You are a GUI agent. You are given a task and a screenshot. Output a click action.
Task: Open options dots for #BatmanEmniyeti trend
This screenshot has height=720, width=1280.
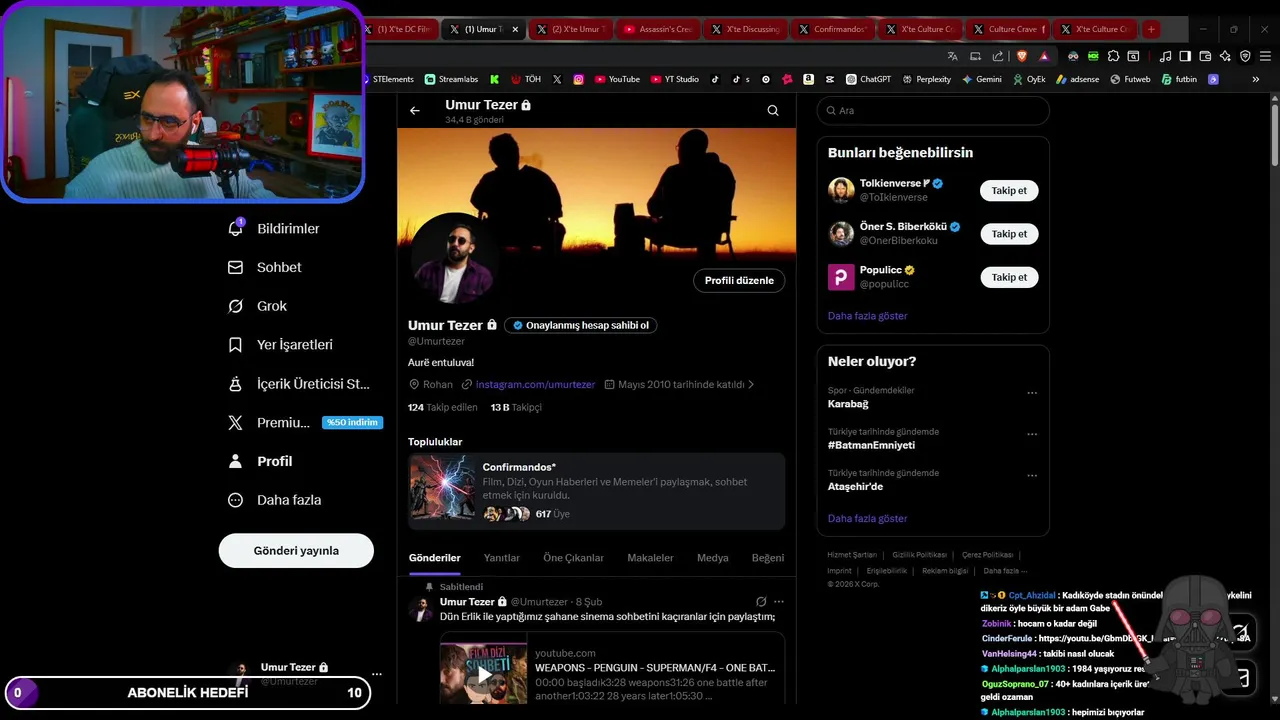pyautogui.click(x=1032, y=434)
